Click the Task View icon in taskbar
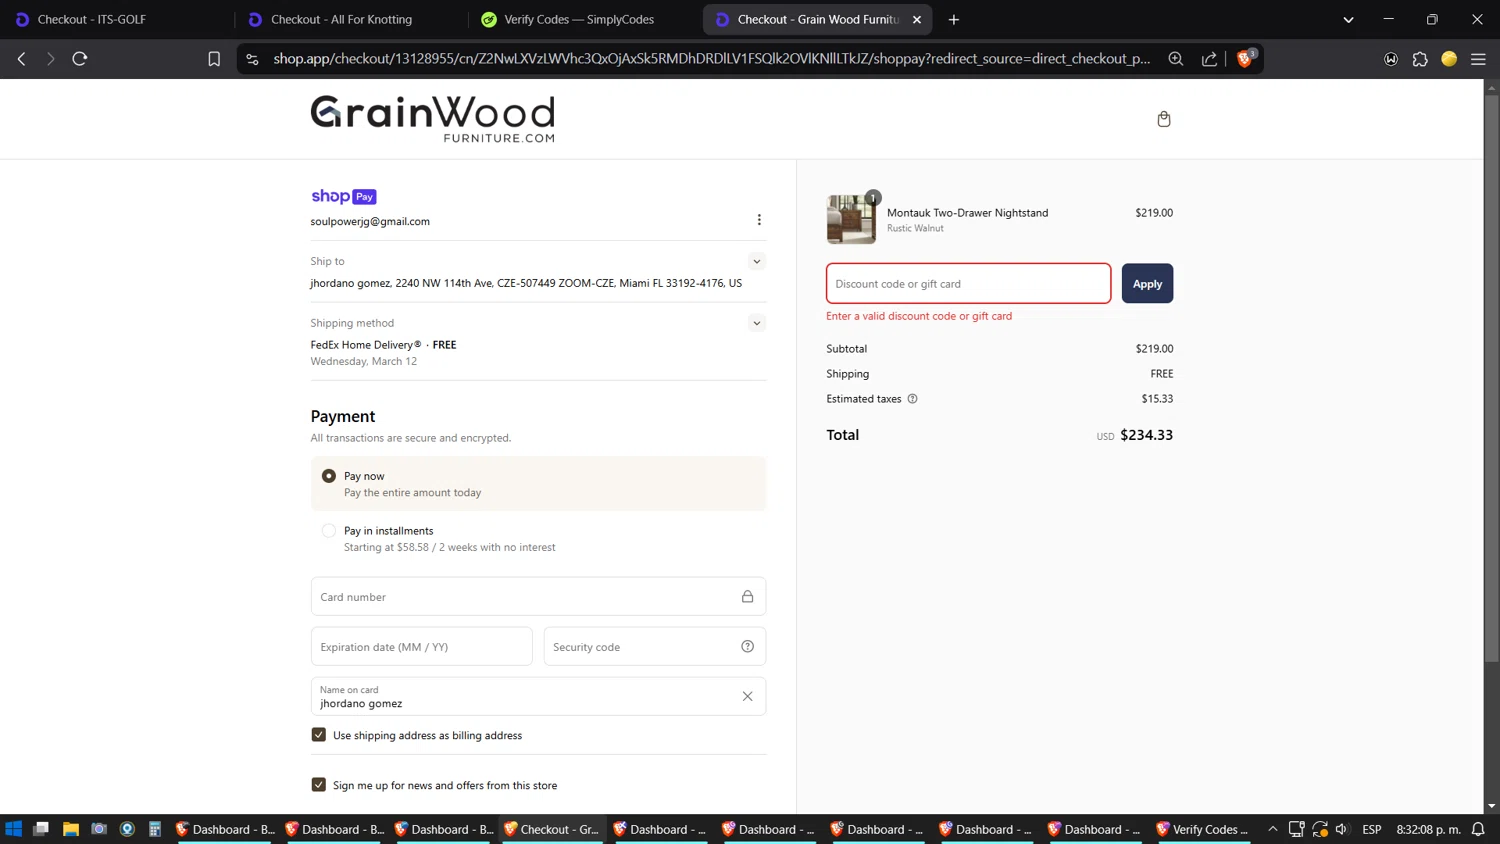1500x844 pixels. 41,829
